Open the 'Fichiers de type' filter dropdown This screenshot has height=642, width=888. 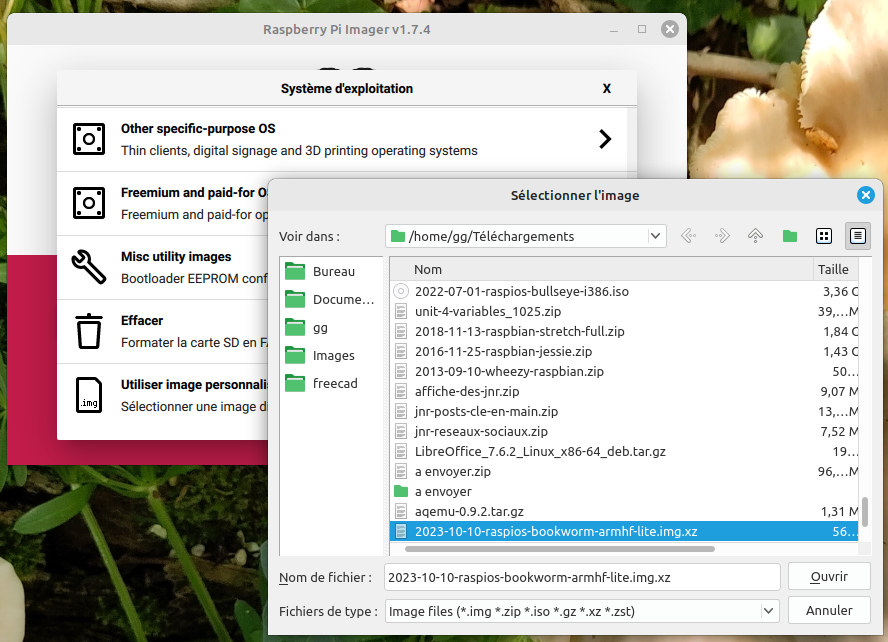(768, 611)
